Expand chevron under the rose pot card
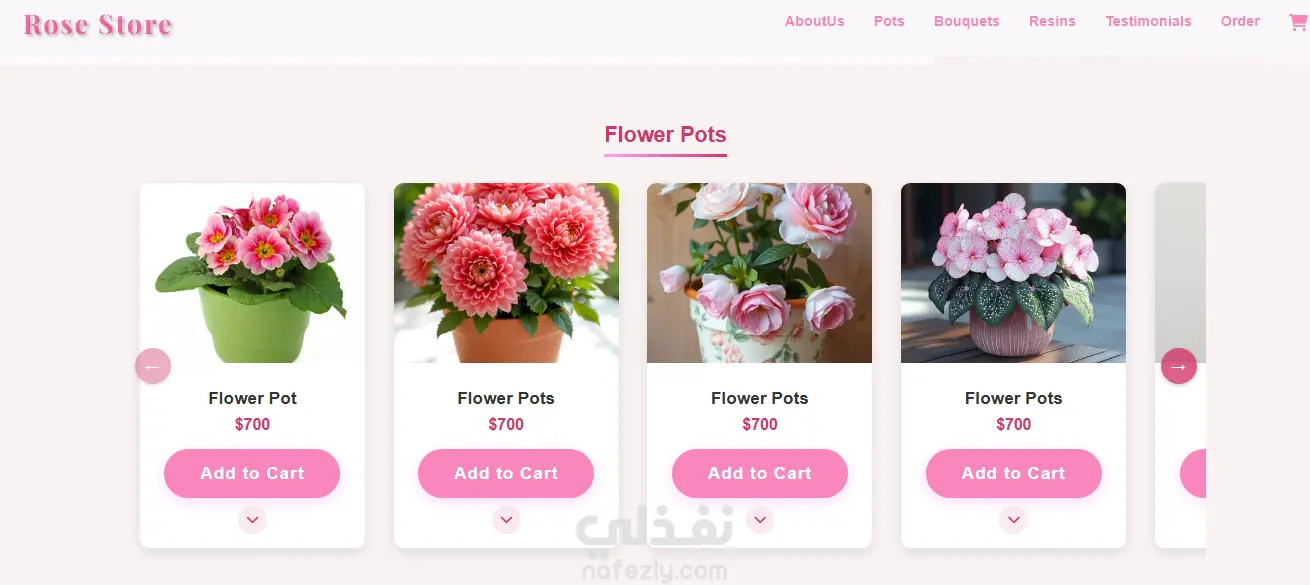 point(760,520)
